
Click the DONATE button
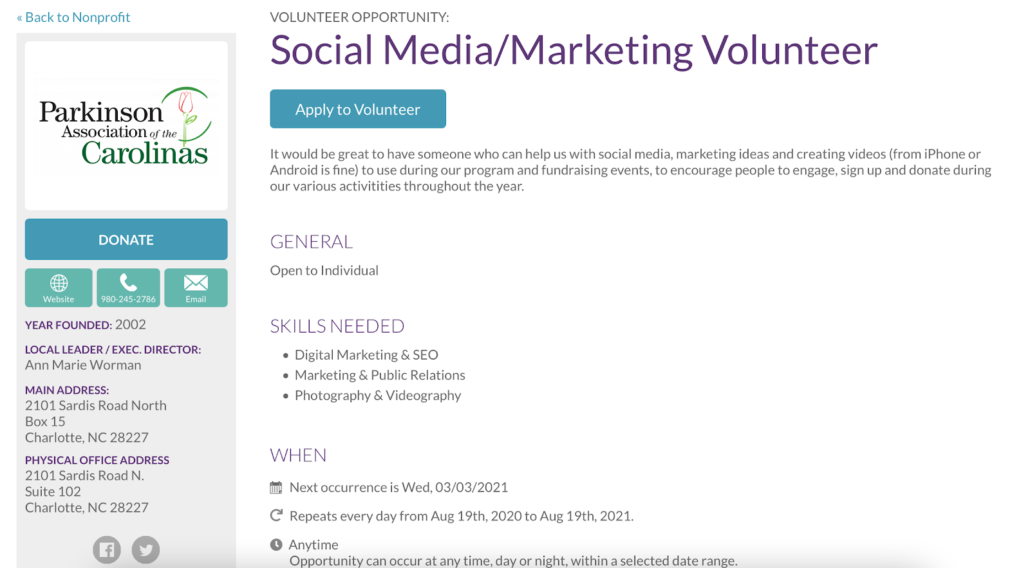(x=126, y=240)
